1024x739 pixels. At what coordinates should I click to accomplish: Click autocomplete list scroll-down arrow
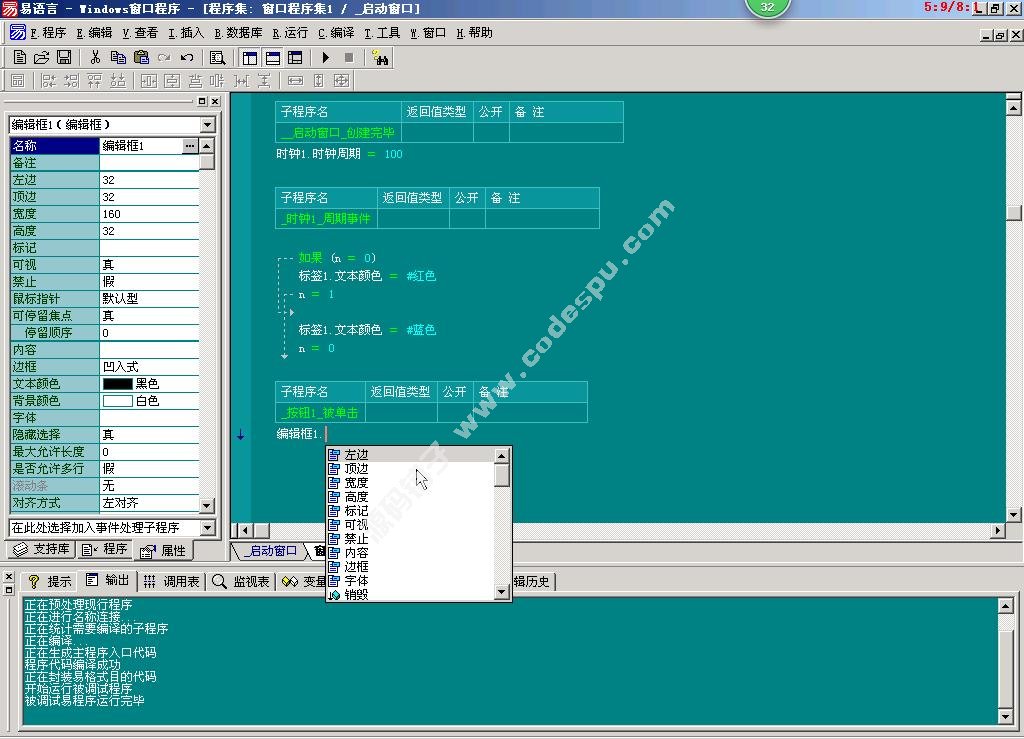tap(502, 592)
